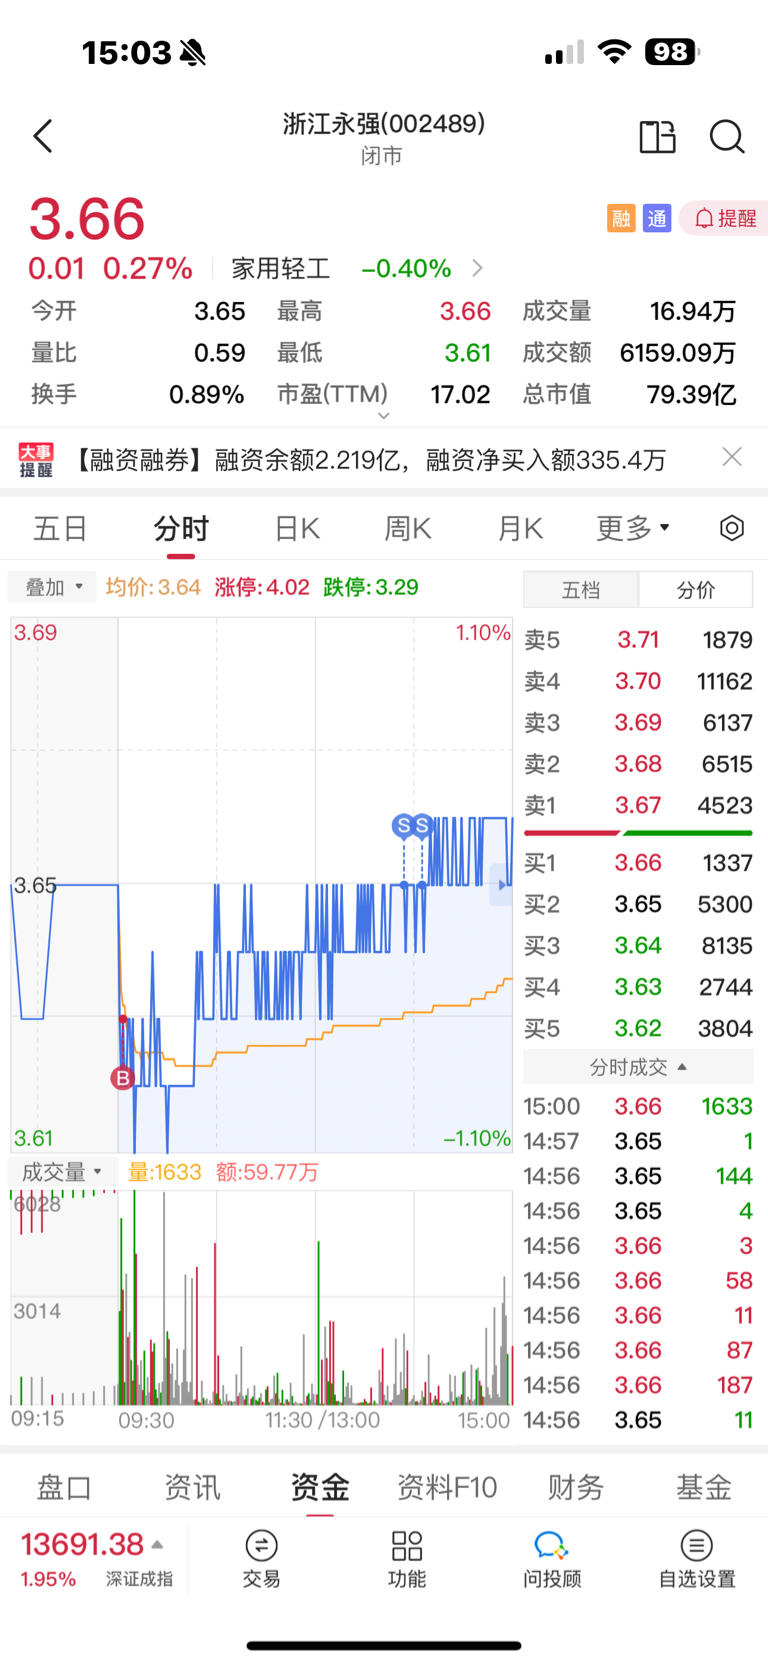Tap the 大事提醒 news icon
Image resolution: width=768 pixels, height=1665 pixels.
click(x=36, y=460)
